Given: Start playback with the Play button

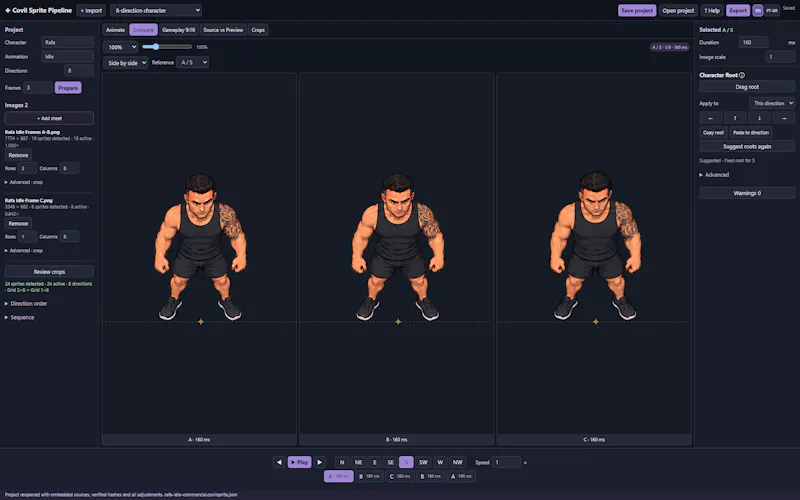Looking at the screenshot, I should (x=299, y=462).
